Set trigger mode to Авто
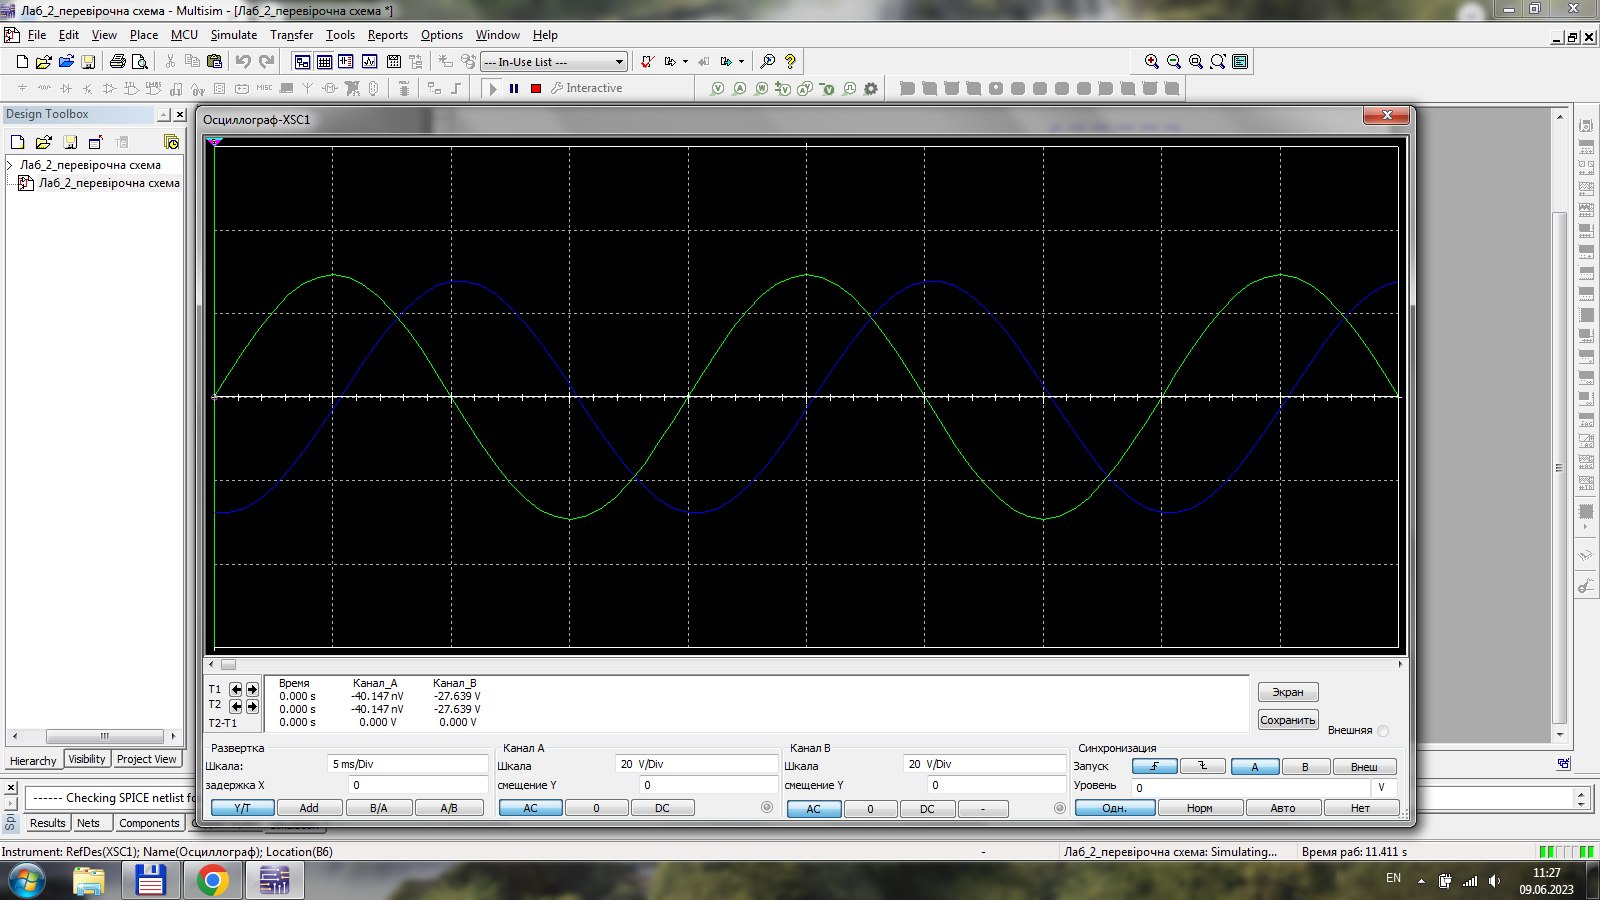Screen dimensions: 1600x900 1282,808
